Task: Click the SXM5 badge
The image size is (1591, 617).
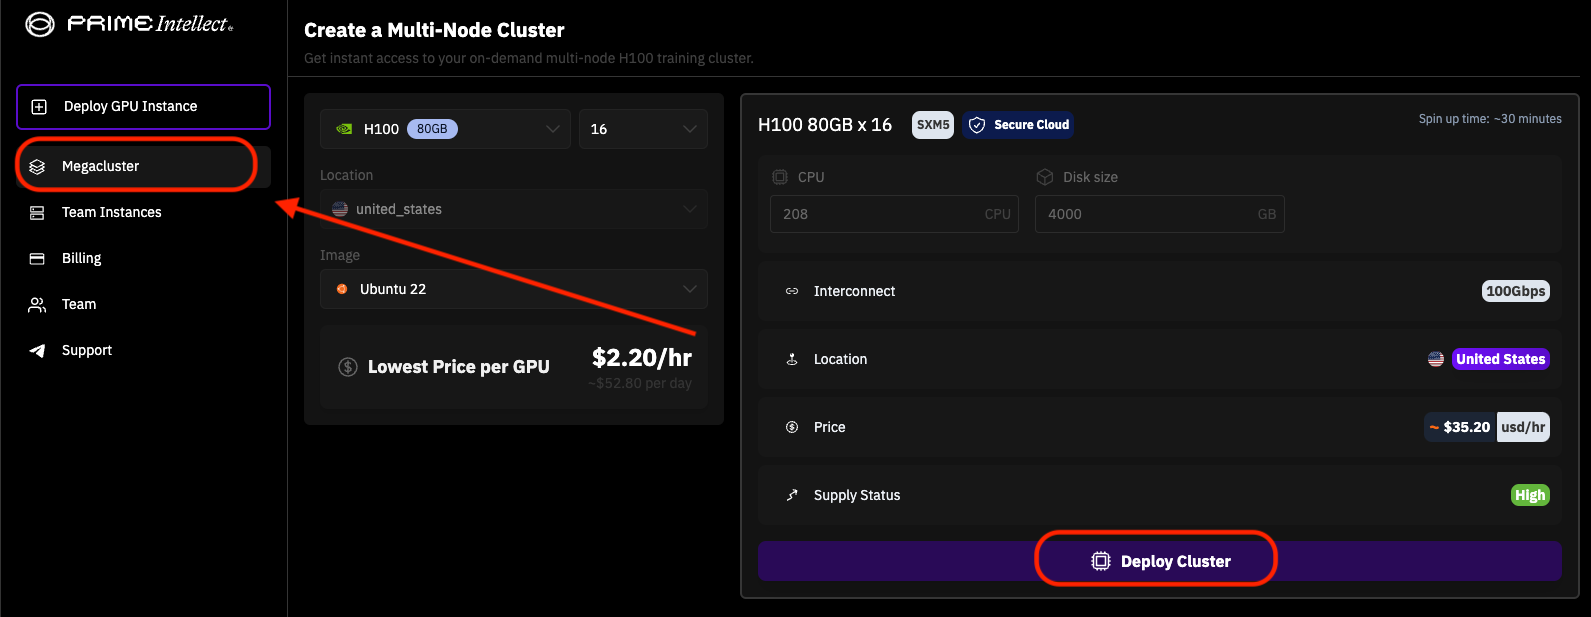Action: (x=933, y=125)
